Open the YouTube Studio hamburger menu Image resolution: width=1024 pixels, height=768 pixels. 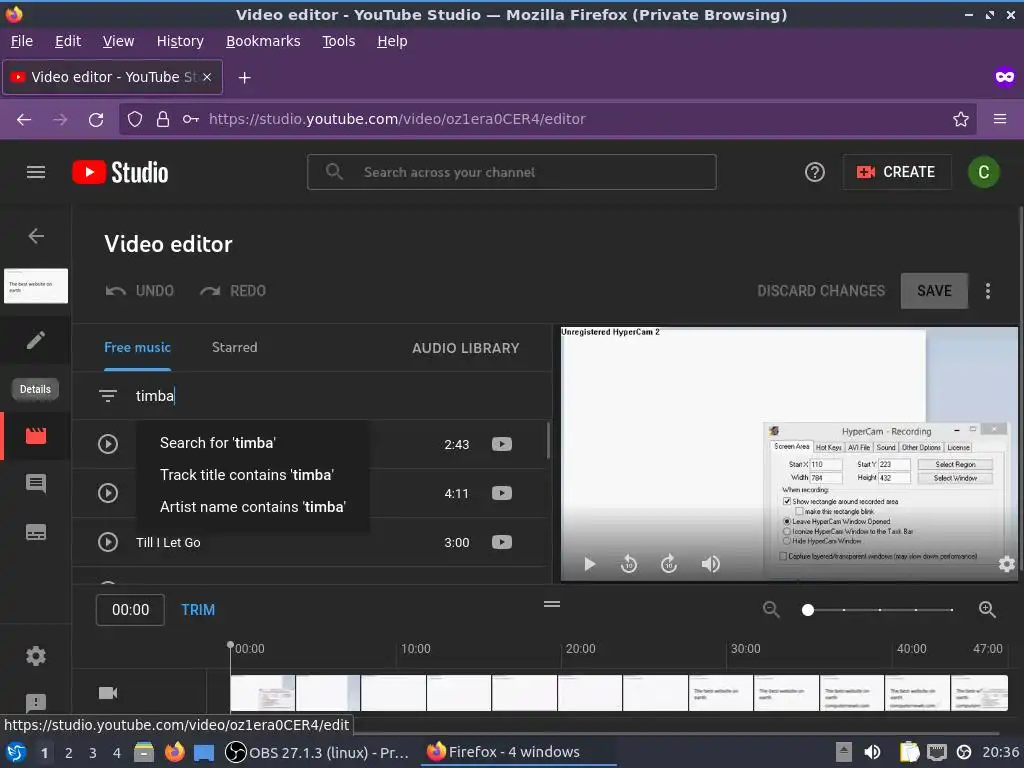36,172
